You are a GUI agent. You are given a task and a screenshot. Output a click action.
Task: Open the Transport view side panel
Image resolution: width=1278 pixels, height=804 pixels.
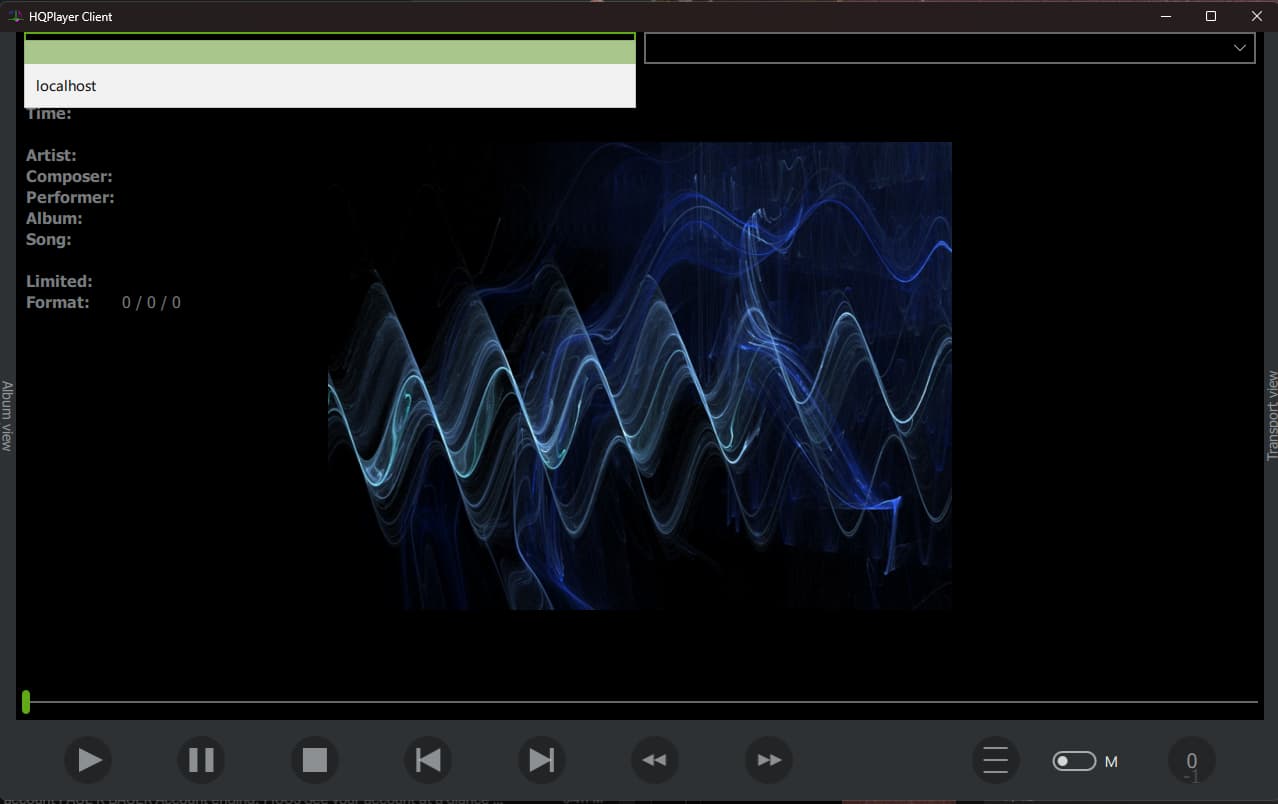[1271, 415]
